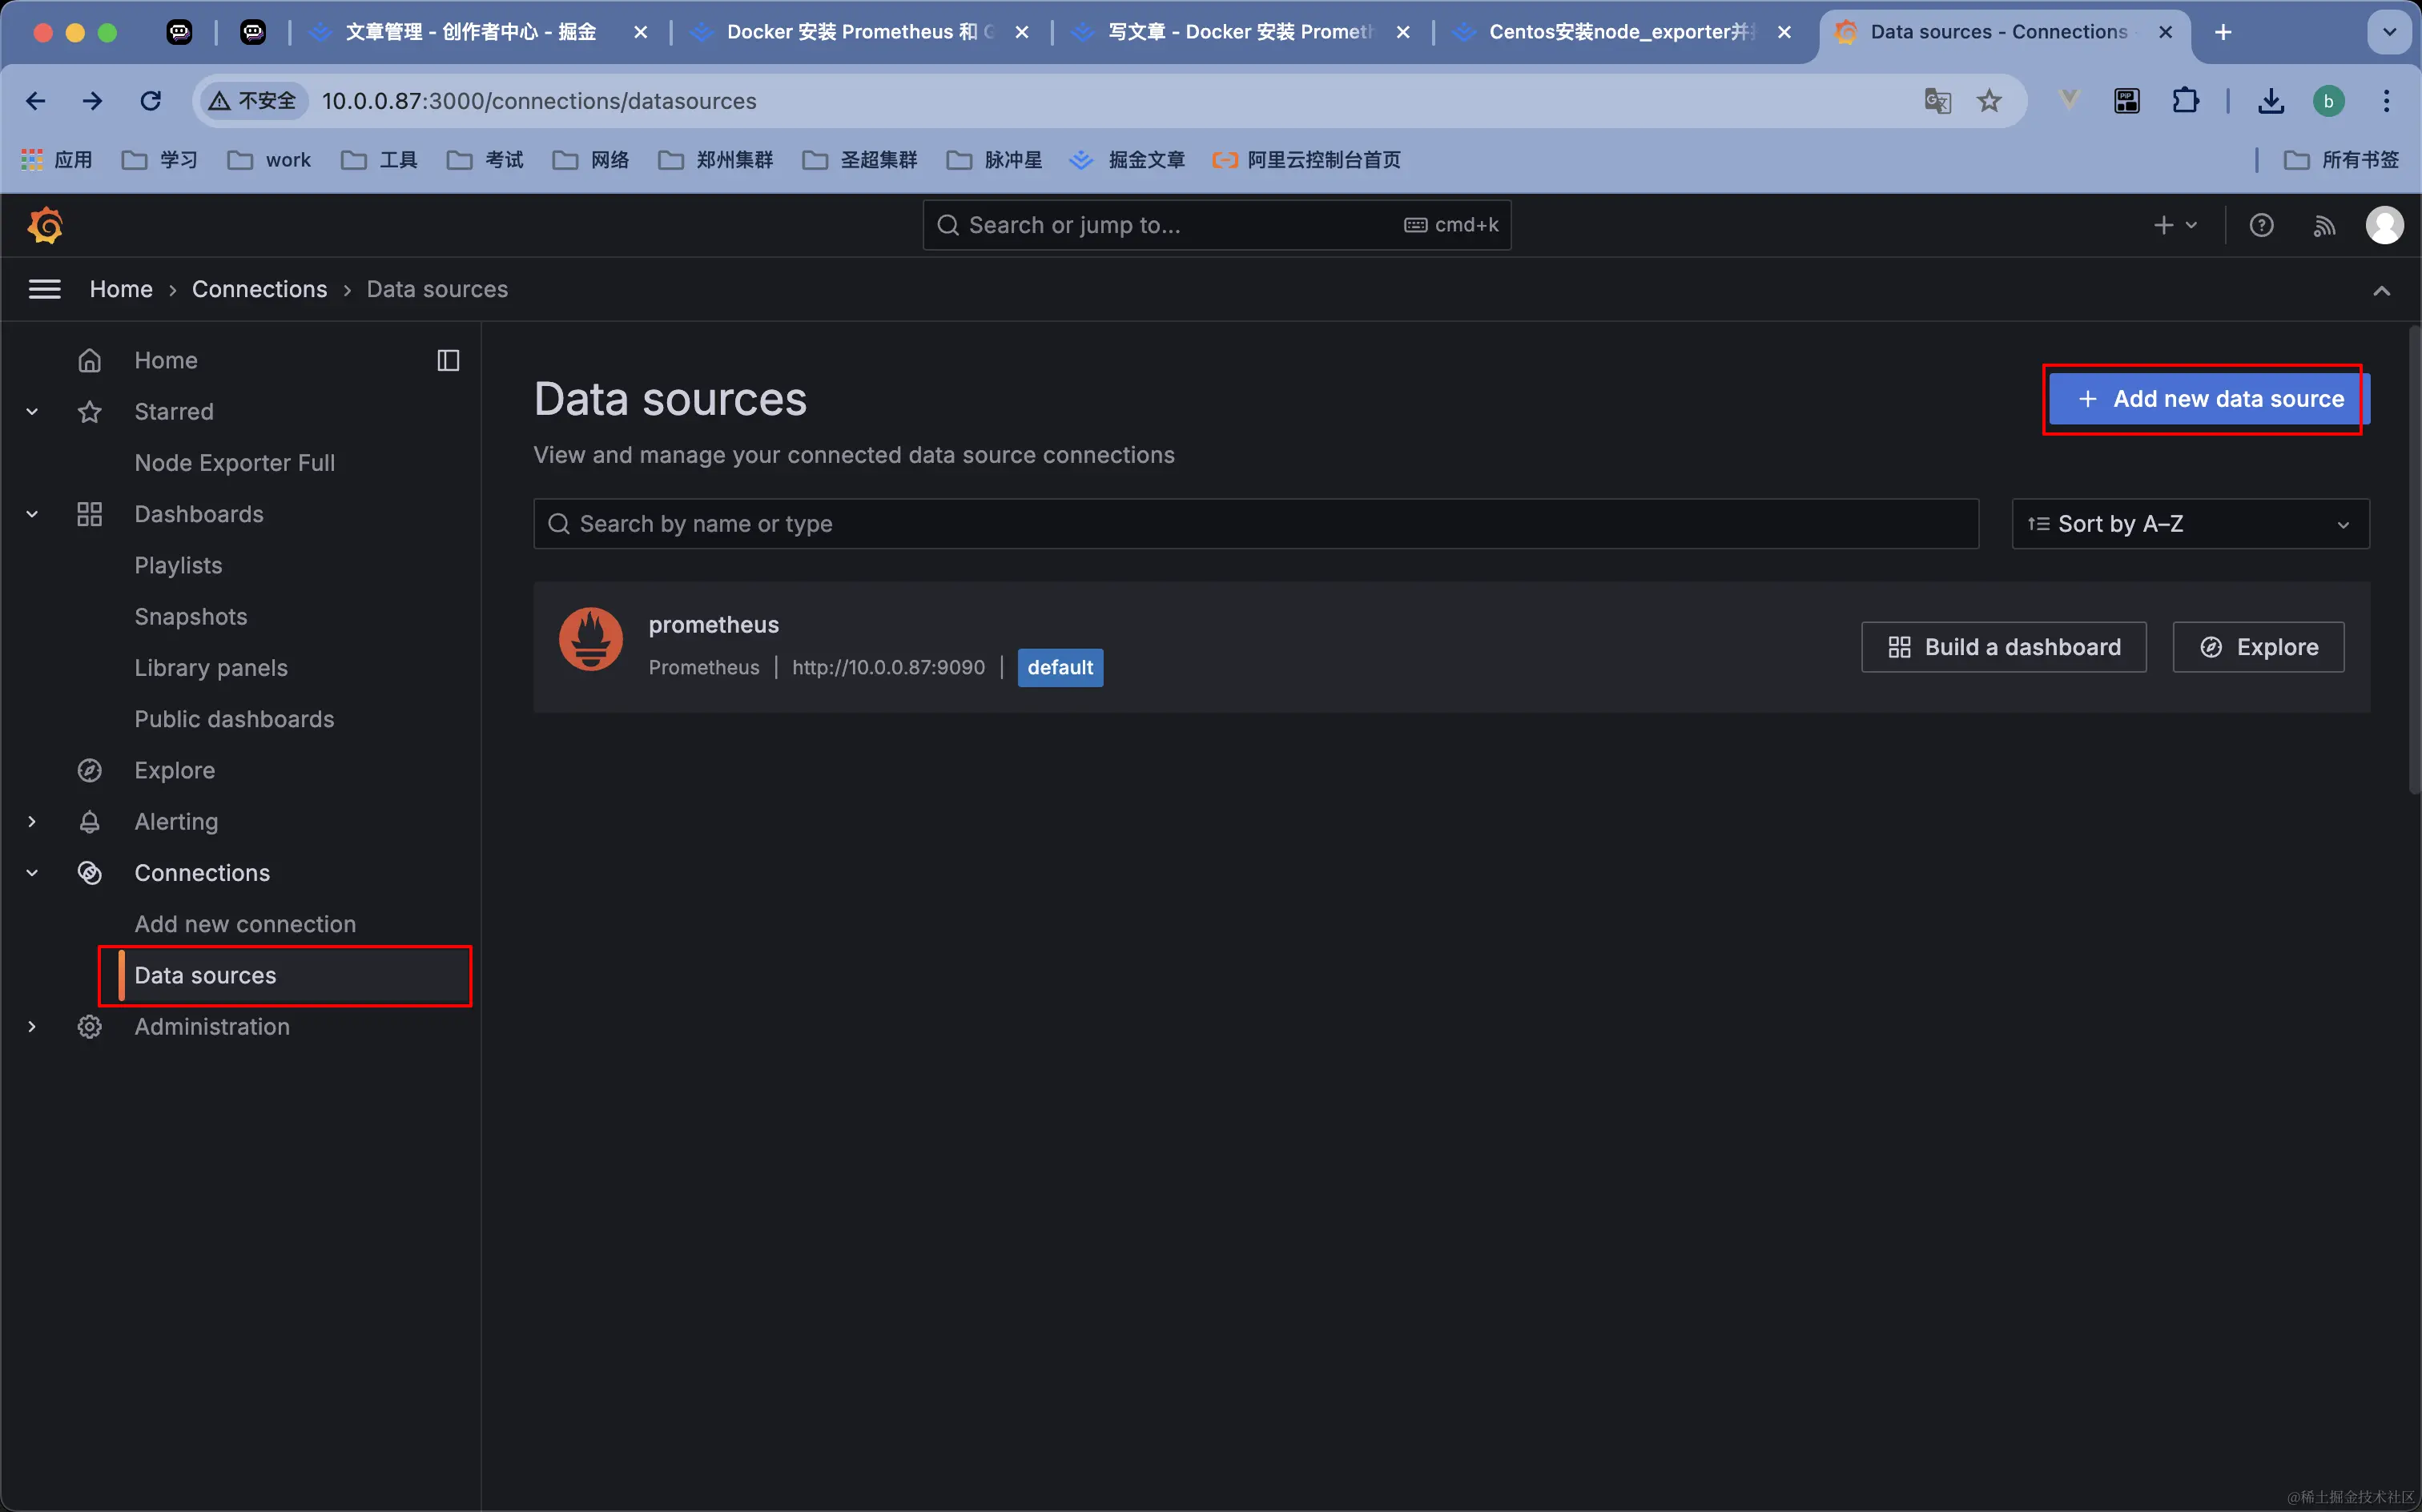Collapse the top bar with chevron-up

(2382, 290)
